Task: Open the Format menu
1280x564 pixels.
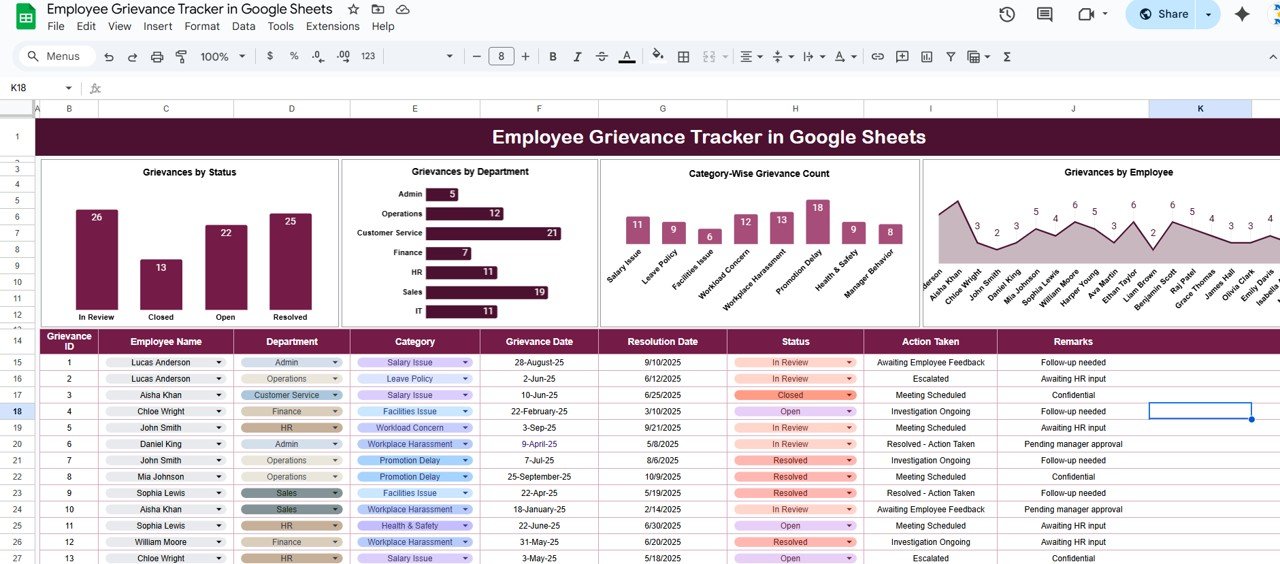Action: click(202, 26)
